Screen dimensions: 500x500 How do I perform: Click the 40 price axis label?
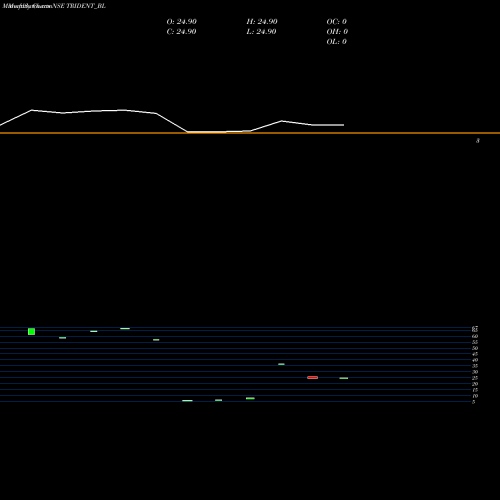pyautogui.click(x=475, y=360)
